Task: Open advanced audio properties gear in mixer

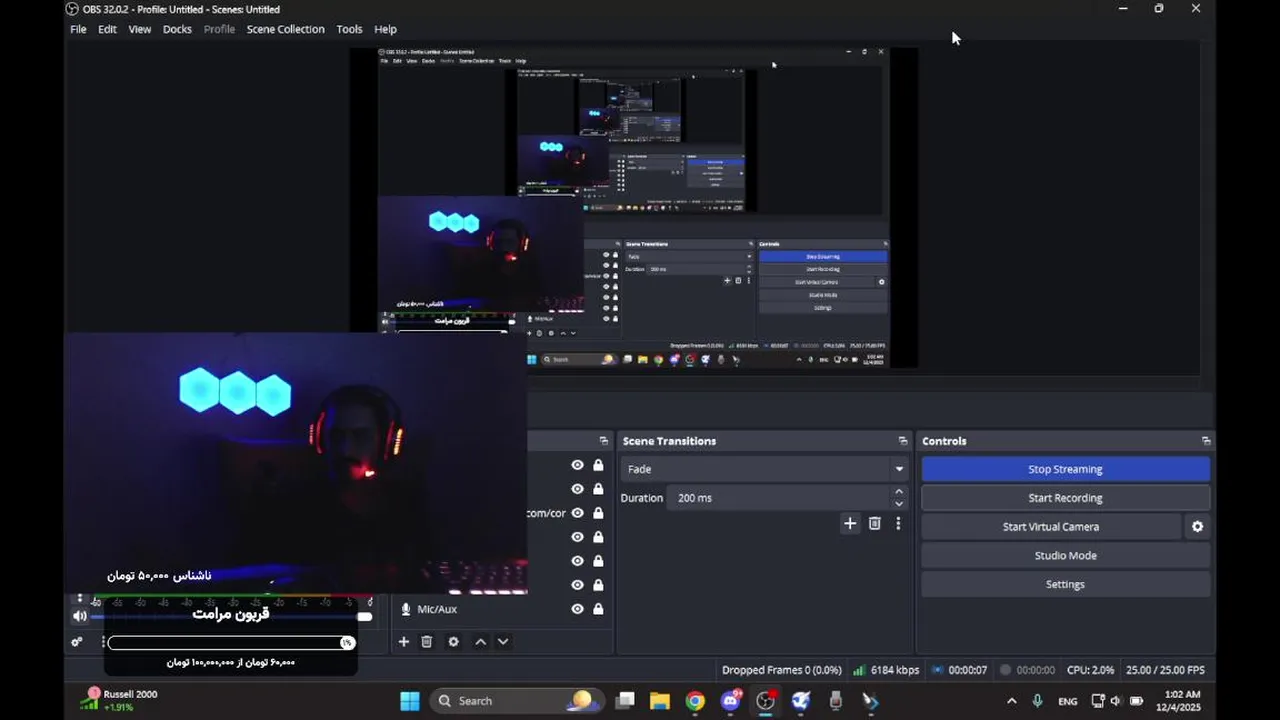Action: pyautogui.click(x=77, y=642)
